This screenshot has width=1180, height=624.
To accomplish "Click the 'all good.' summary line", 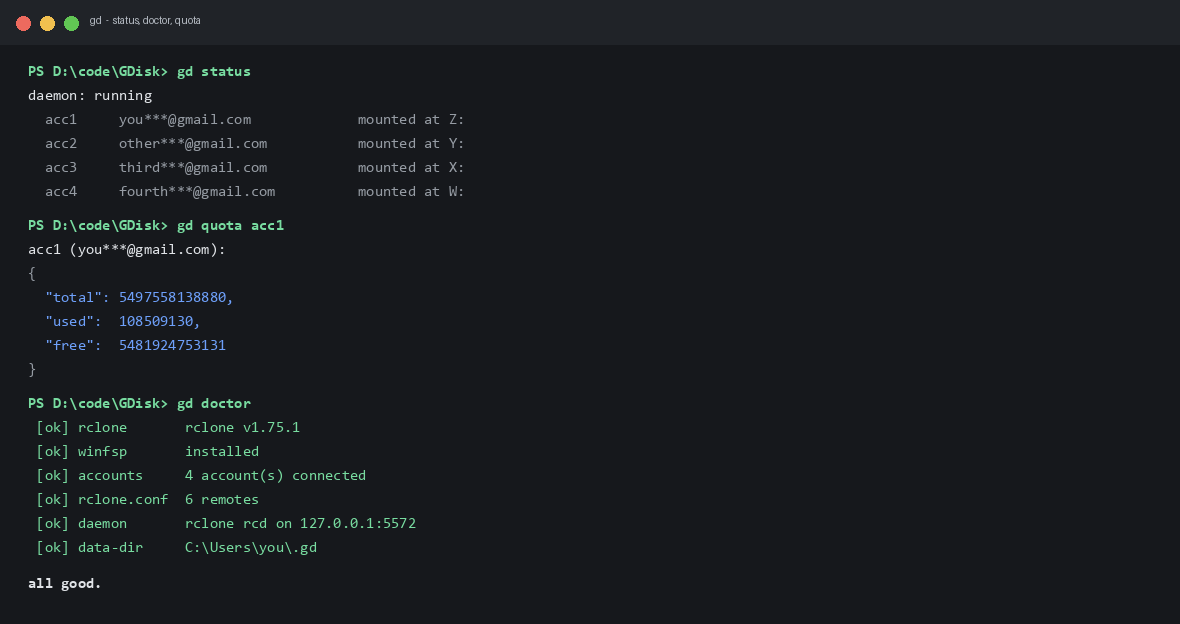I will pyautogui.click(x=65, y=585).
